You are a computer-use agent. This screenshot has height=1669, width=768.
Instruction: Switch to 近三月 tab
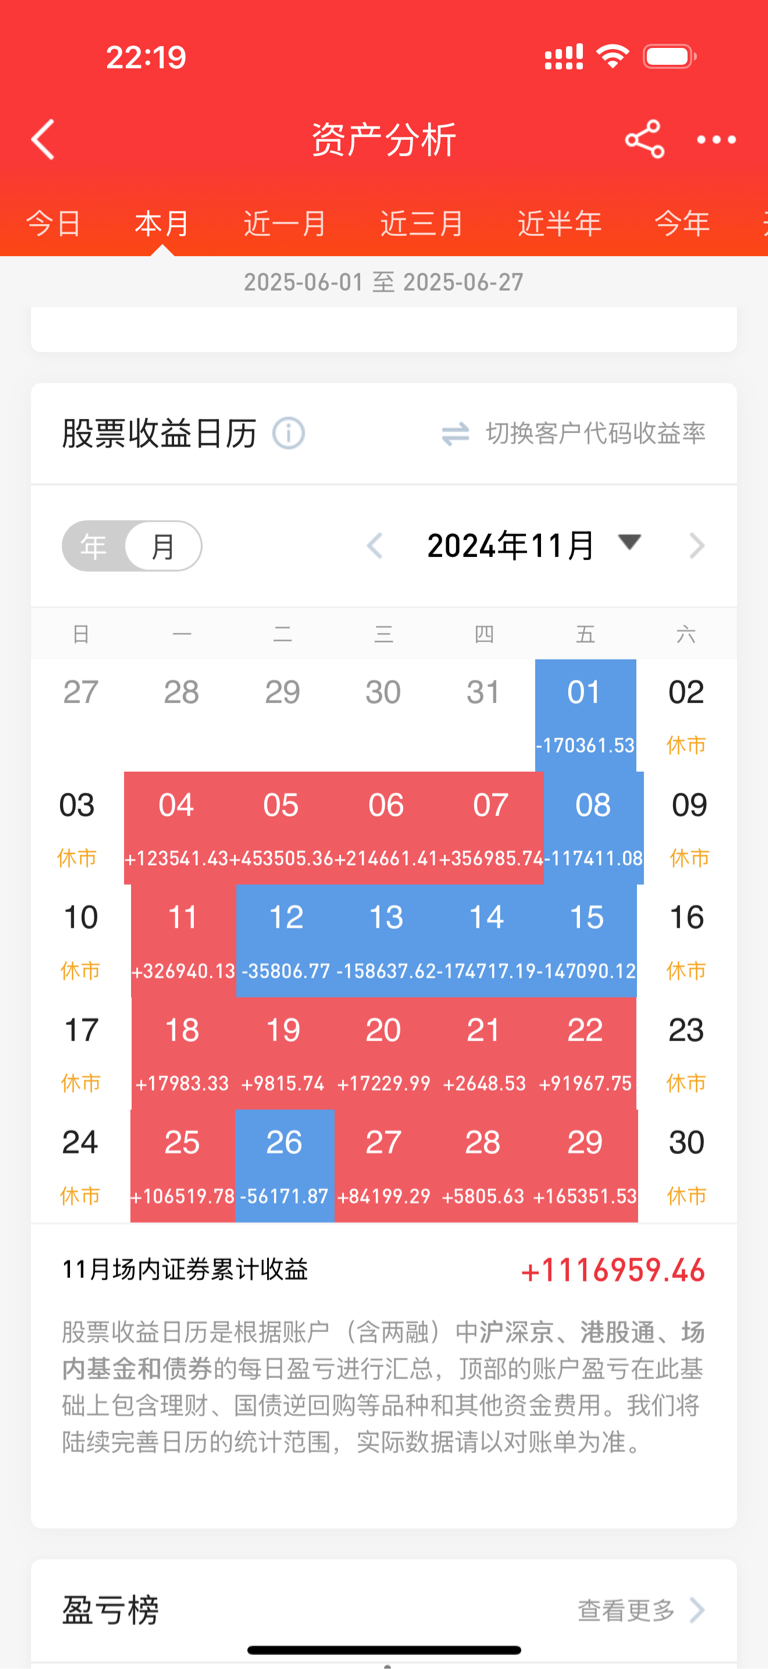422,223
